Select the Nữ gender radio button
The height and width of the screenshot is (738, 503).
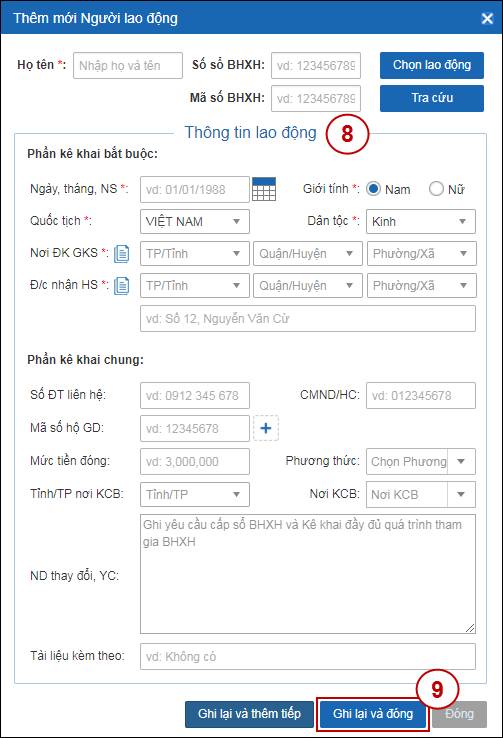[x=436, y=189]
